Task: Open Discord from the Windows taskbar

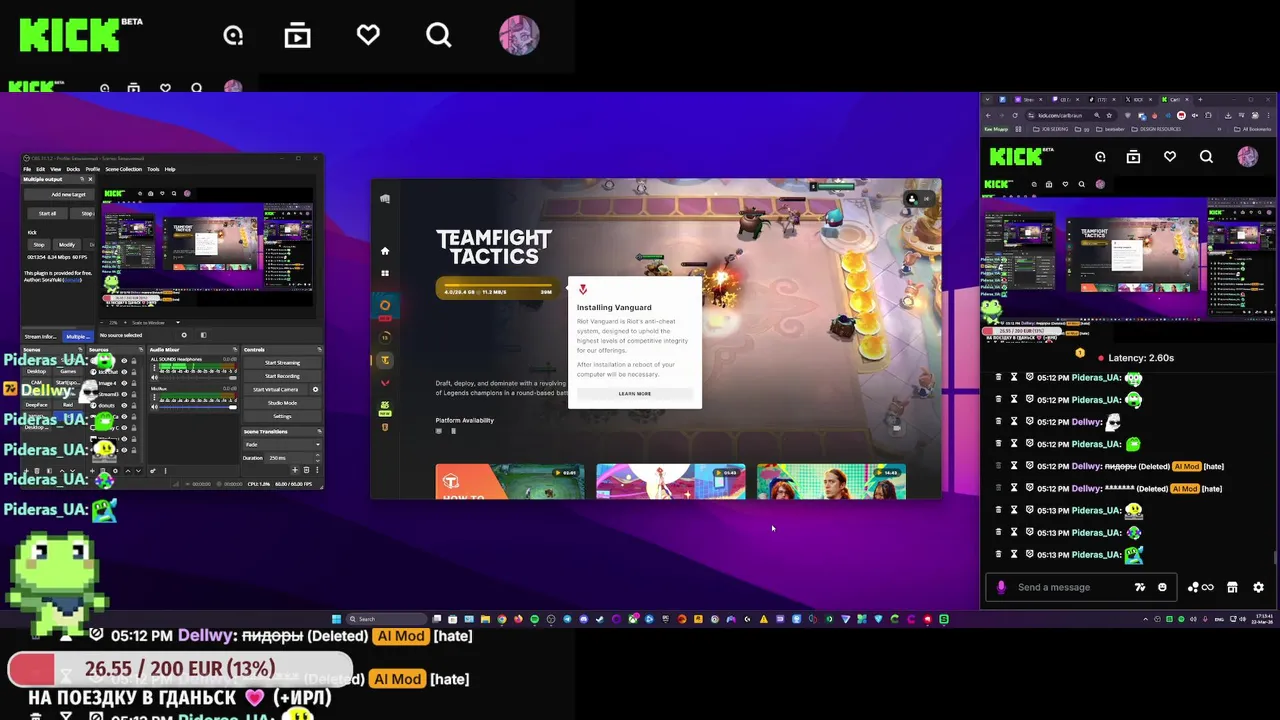Action: click(x=584, y=619)
